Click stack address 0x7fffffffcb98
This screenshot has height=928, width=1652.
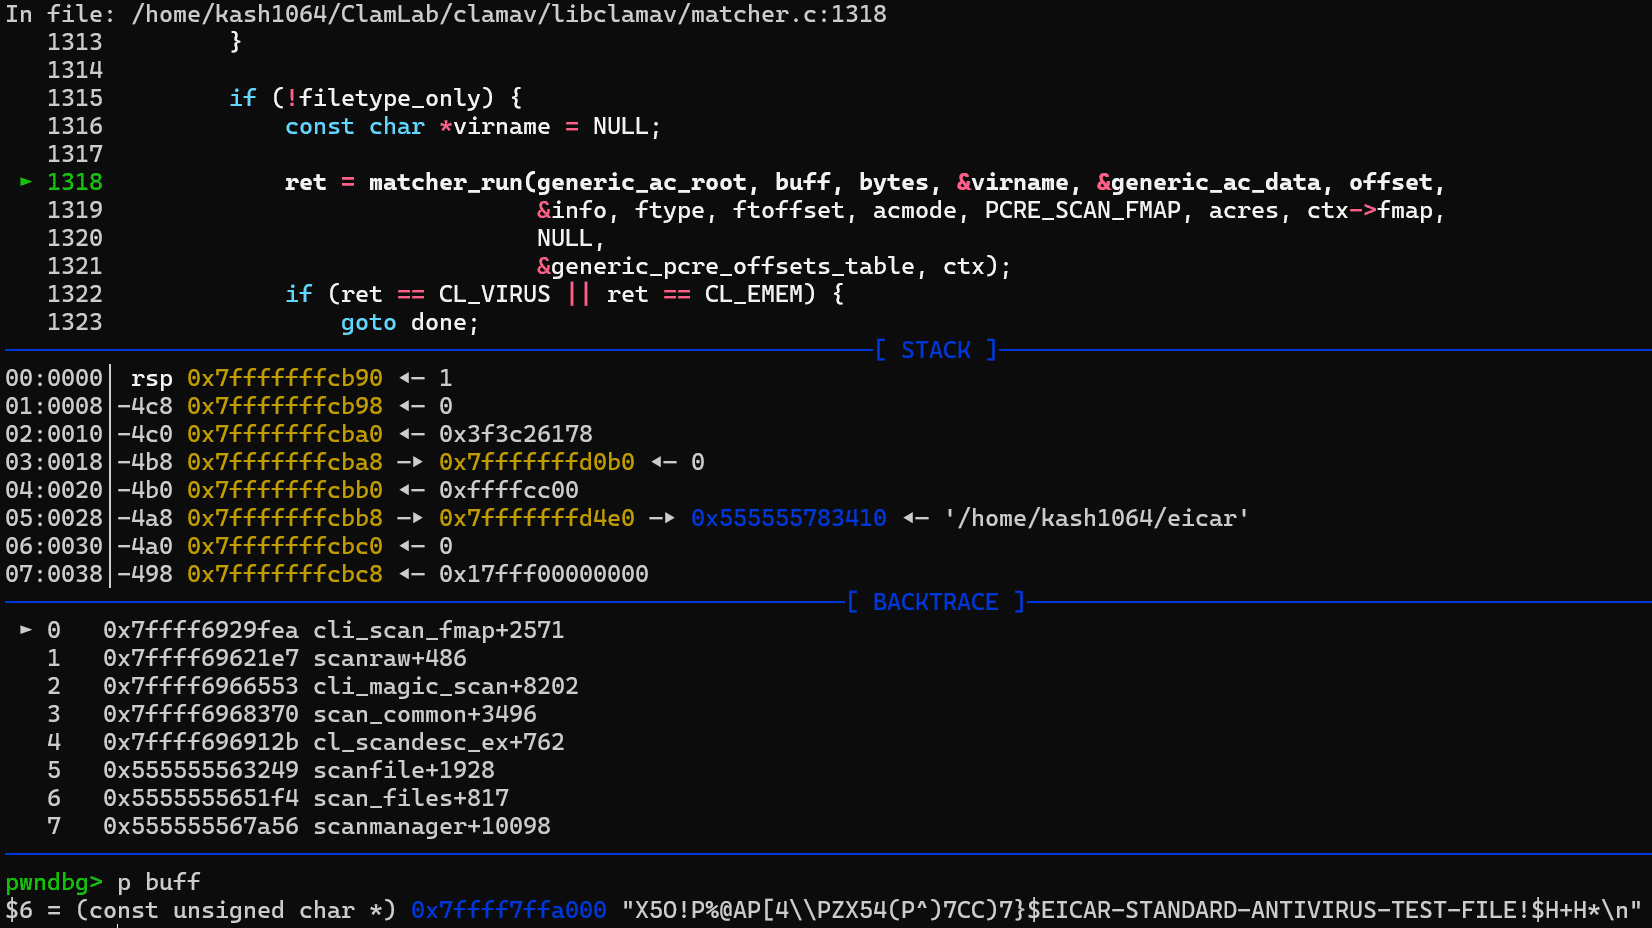pos(285,406)
